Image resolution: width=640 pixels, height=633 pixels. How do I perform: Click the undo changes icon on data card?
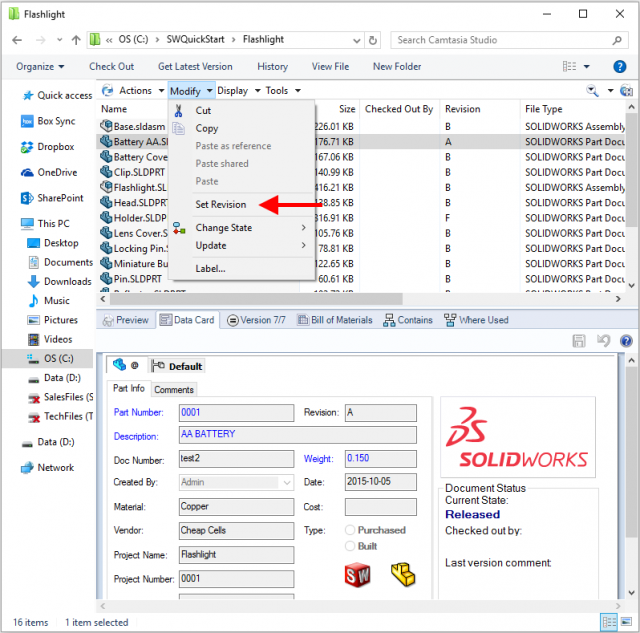pos(603,340)
